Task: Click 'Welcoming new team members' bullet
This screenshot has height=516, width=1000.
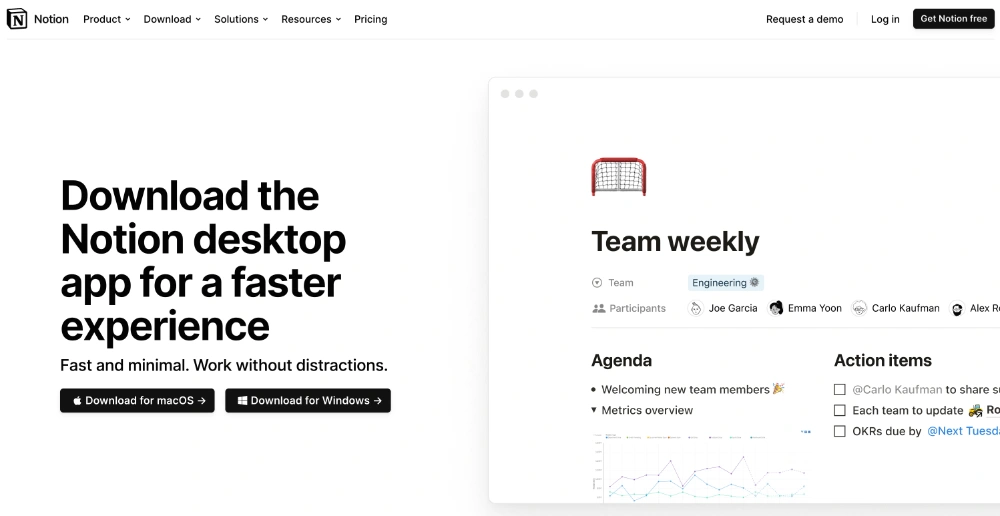Action: [686, 389]
